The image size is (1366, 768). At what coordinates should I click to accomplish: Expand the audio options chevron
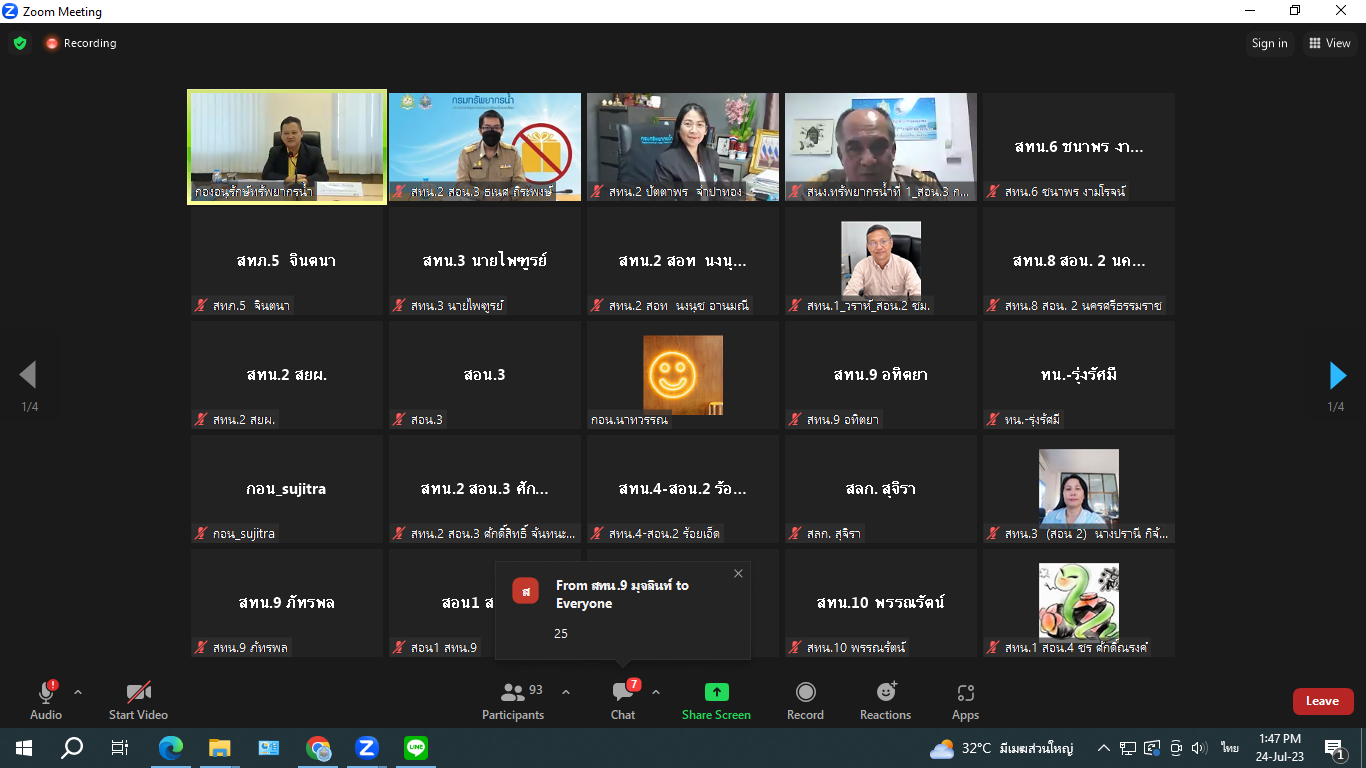tap(78, 692)
